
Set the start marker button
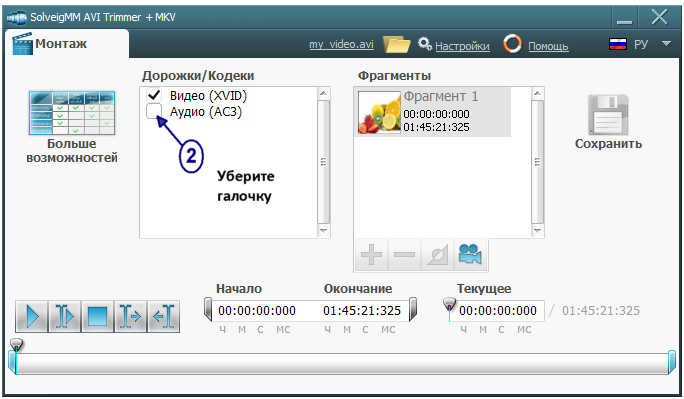130,317
